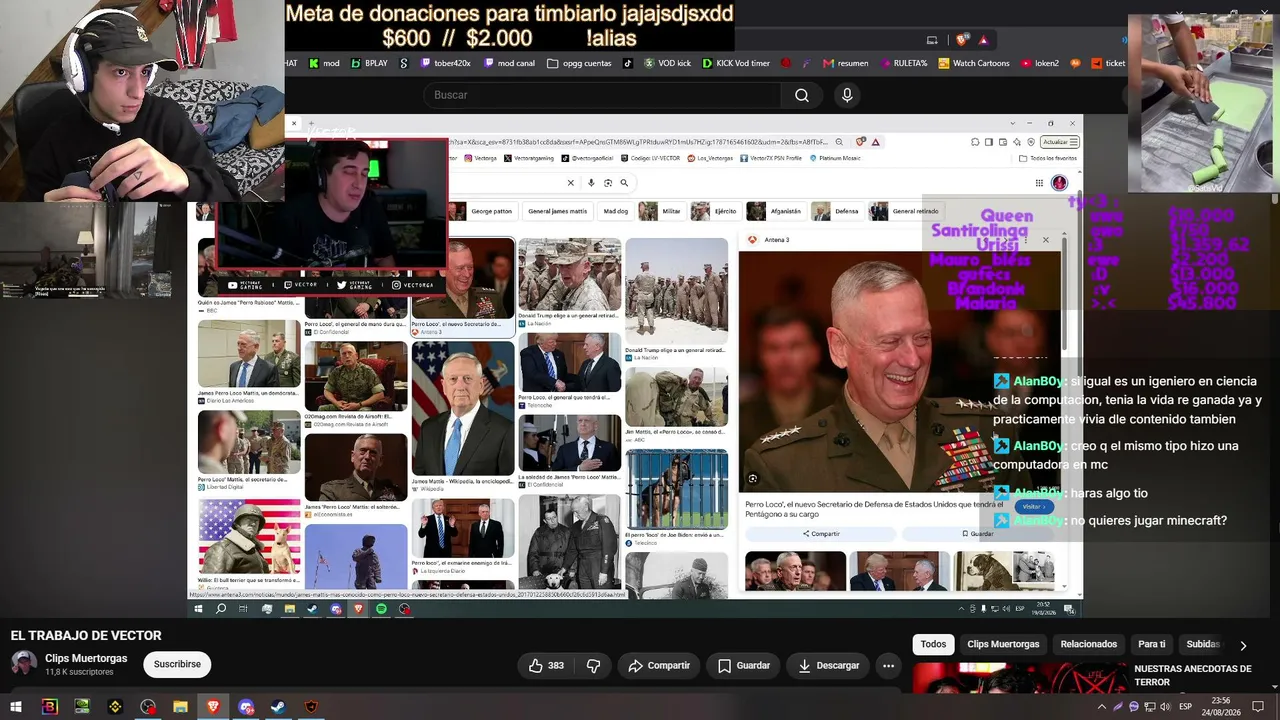This screenshot has height=720, width=1280.
Task: Save the video with the 'Guardar' button
Action: point(743,665)
